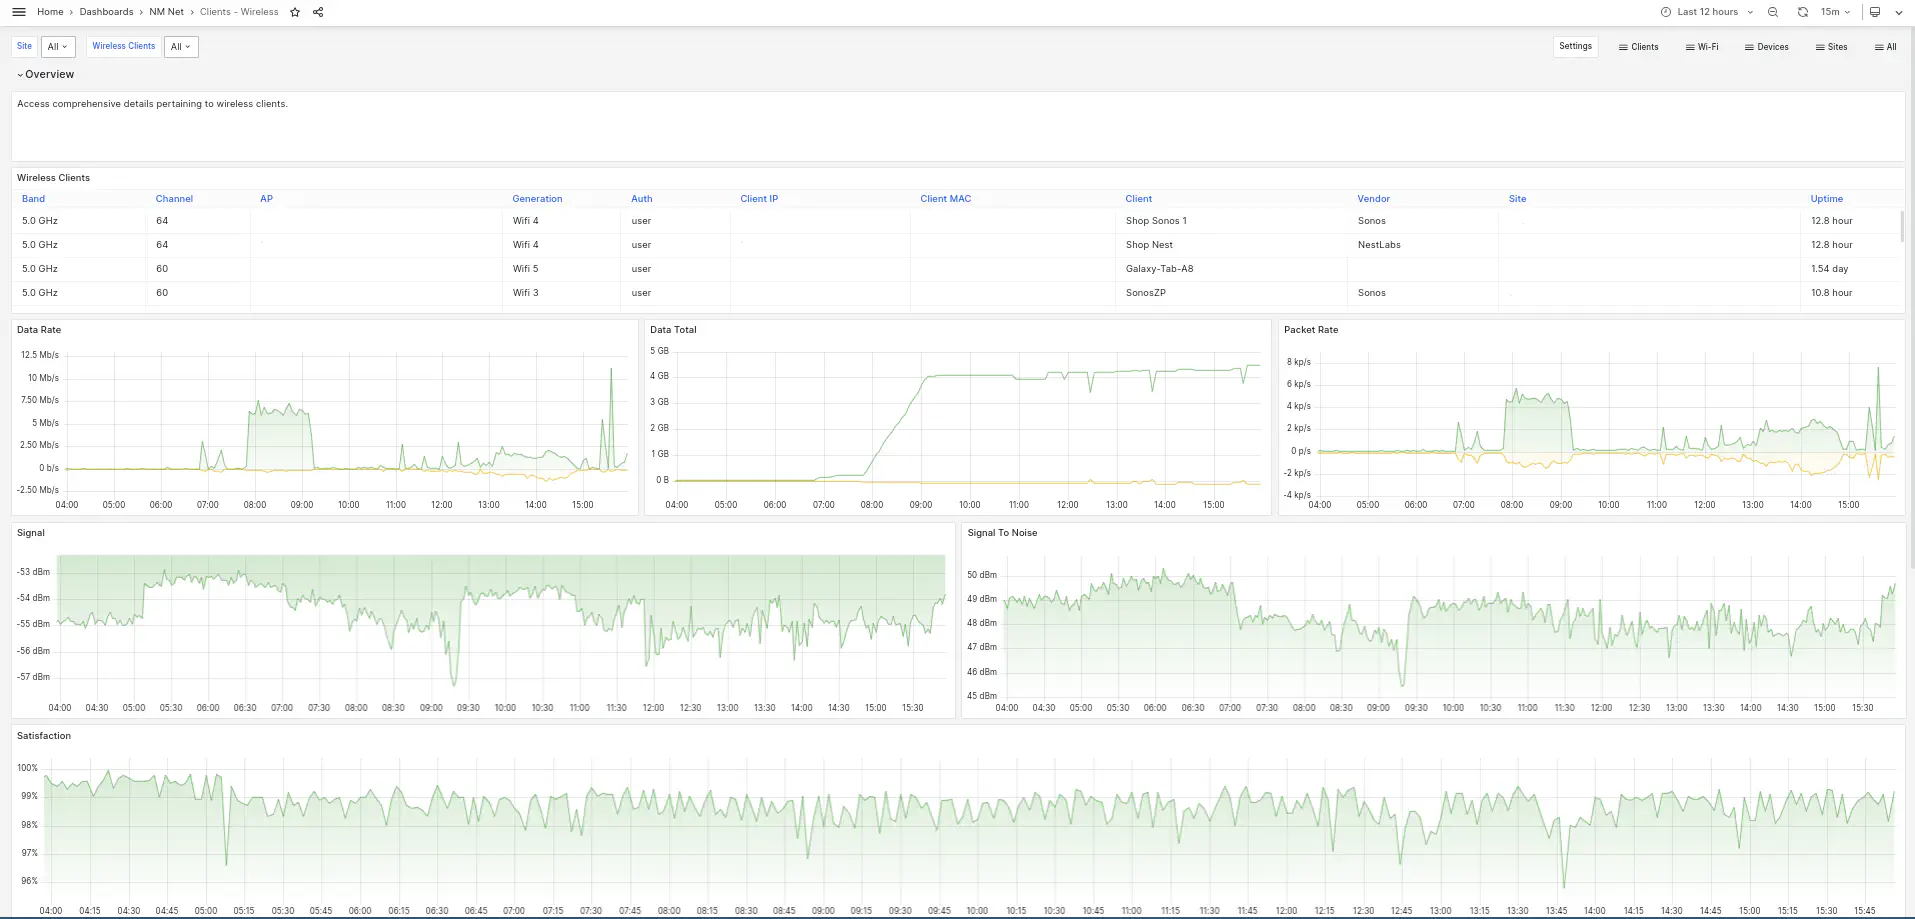Collapse the Overview row

(x=45, y=74)
